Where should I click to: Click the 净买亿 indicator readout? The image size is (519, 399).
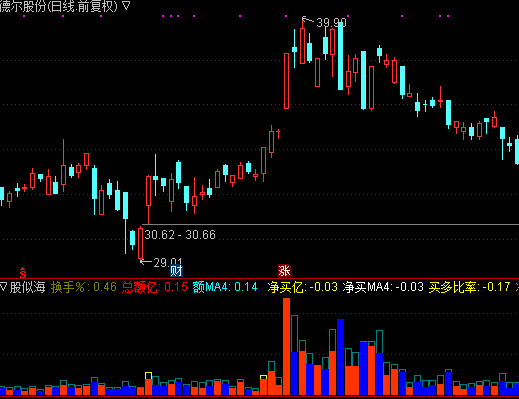point(303,287)
